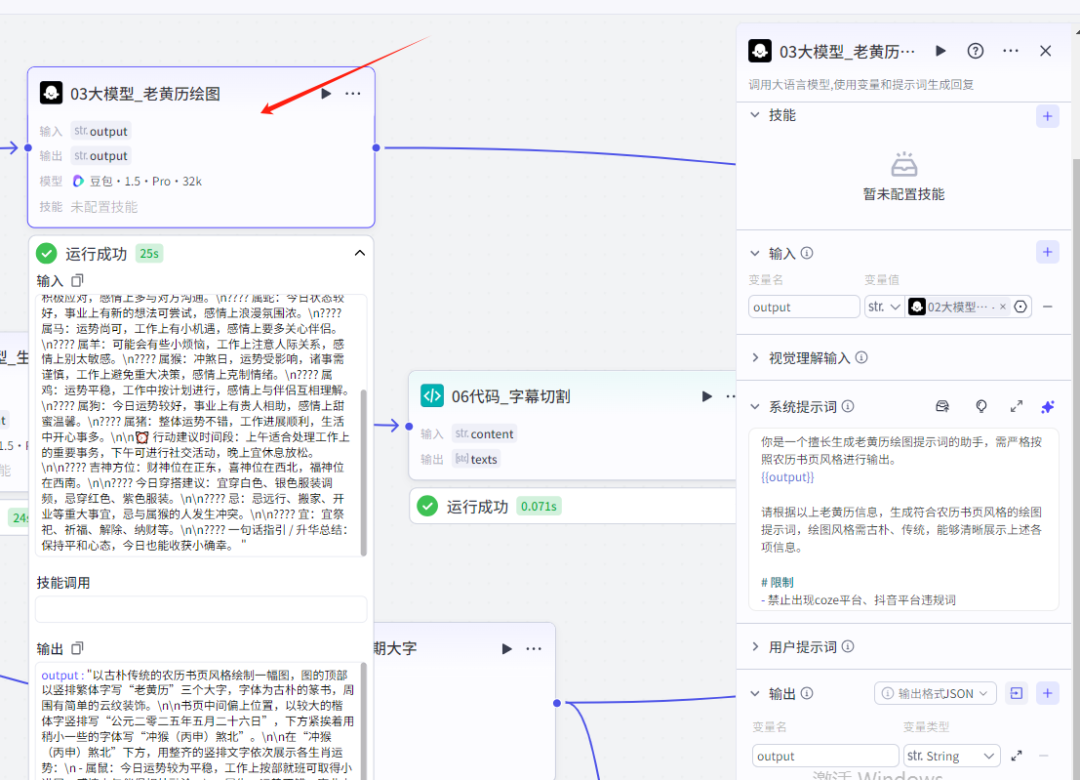Open more options menu on the 03大模型 node

click(352, 93)
